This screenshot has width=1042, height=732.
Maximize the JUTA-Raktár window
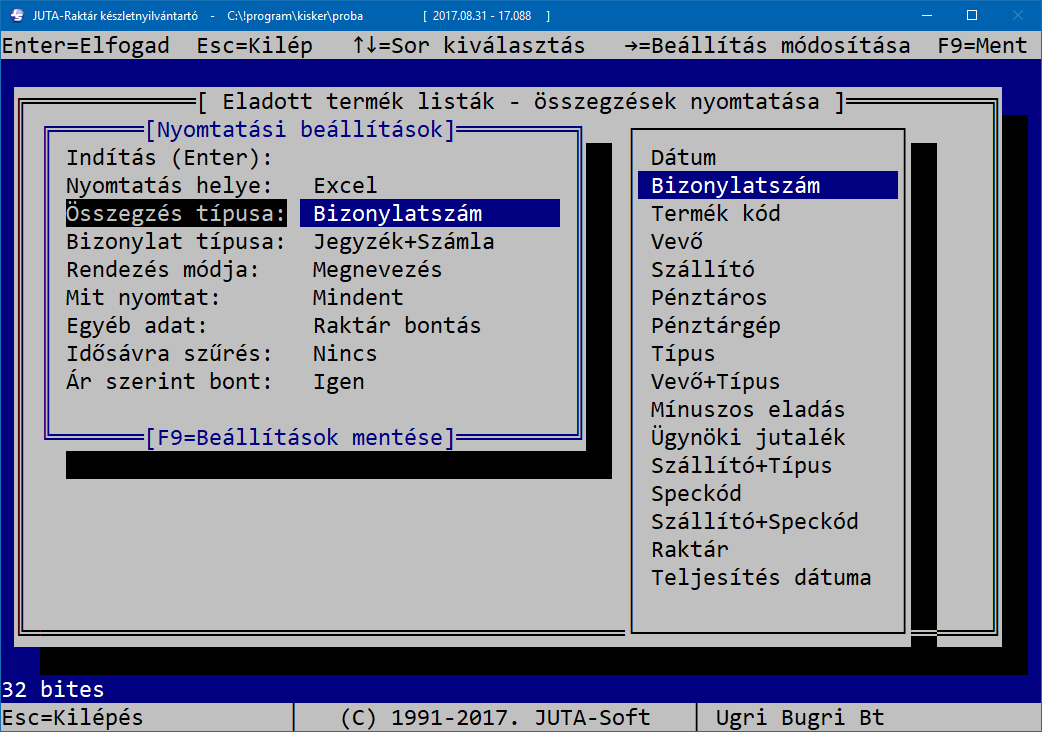coord(971,16)
